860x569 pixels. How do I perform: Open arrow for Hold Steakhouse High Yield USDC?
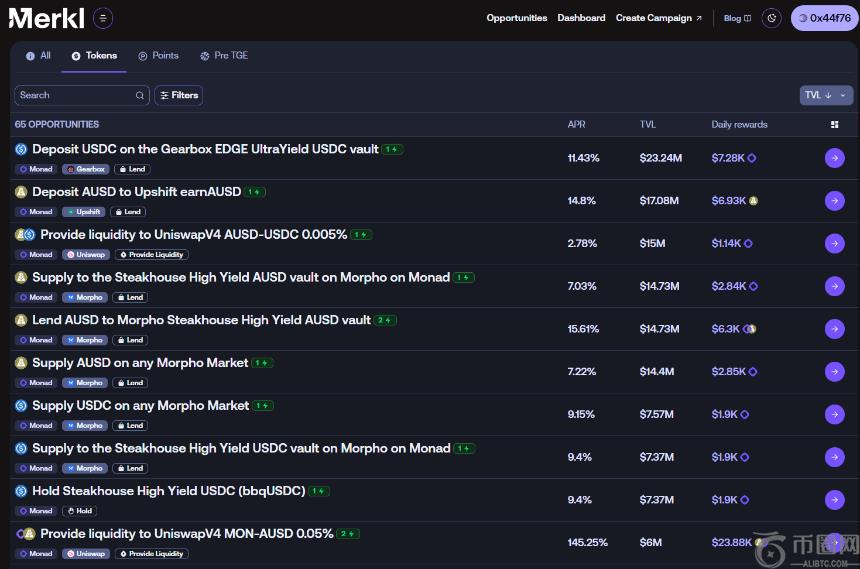click(x=834, y=500)
